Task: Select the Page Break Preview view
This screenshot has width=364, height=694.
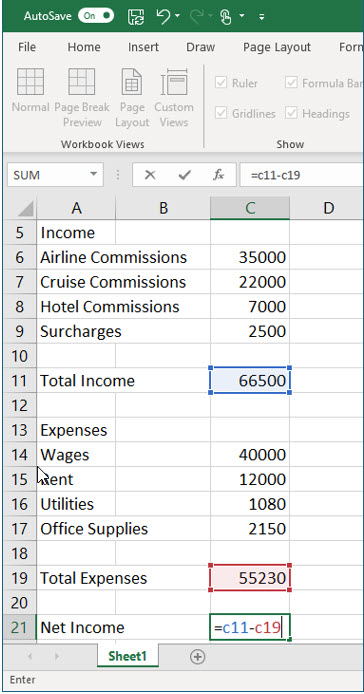Action: click(x=82, y=98)
